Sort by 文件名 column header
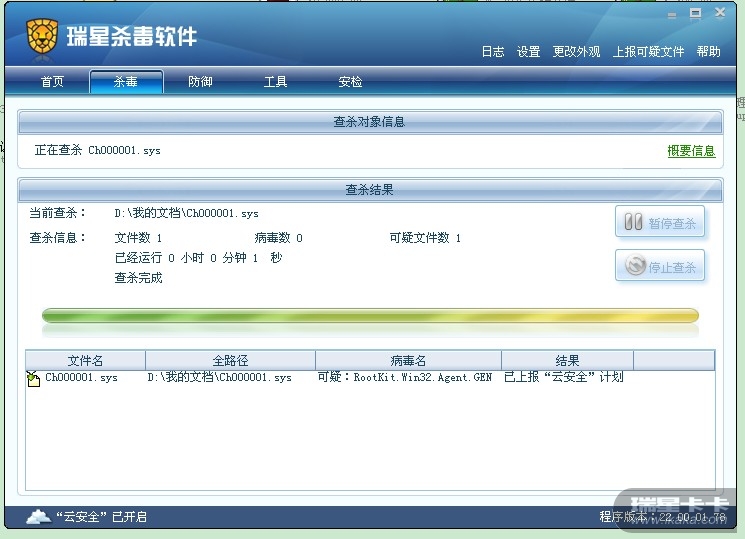 coord(85,360)
